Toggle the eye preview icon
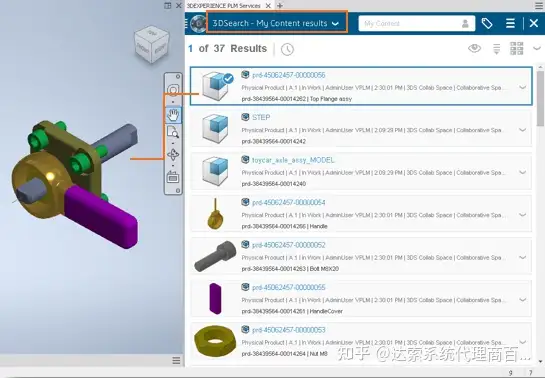 [474, 48]
